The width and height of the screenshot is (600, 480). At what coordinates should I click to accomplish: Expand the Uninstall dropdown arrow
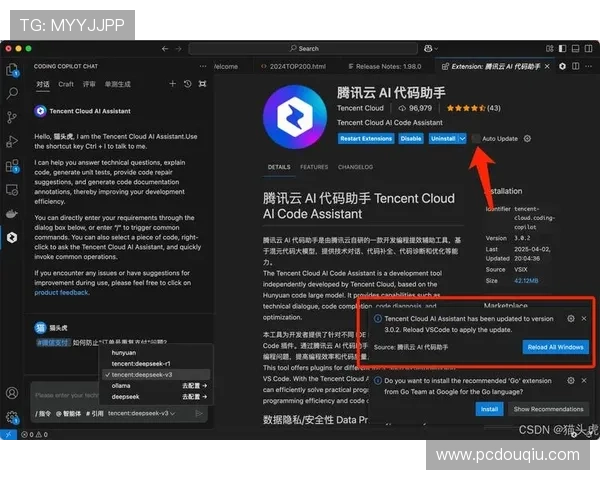pos(462,139)
